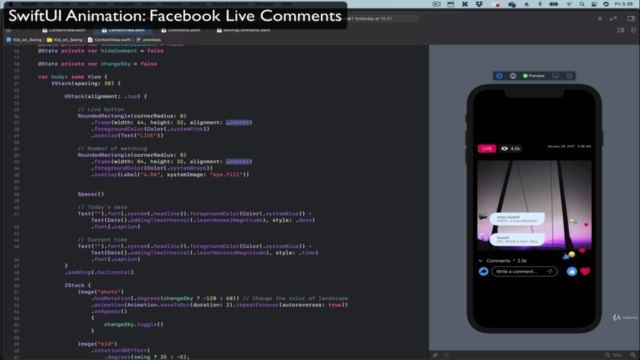
Task: Click the Fri 3:38 menu bar clock
Action: (x=624, y=4)
